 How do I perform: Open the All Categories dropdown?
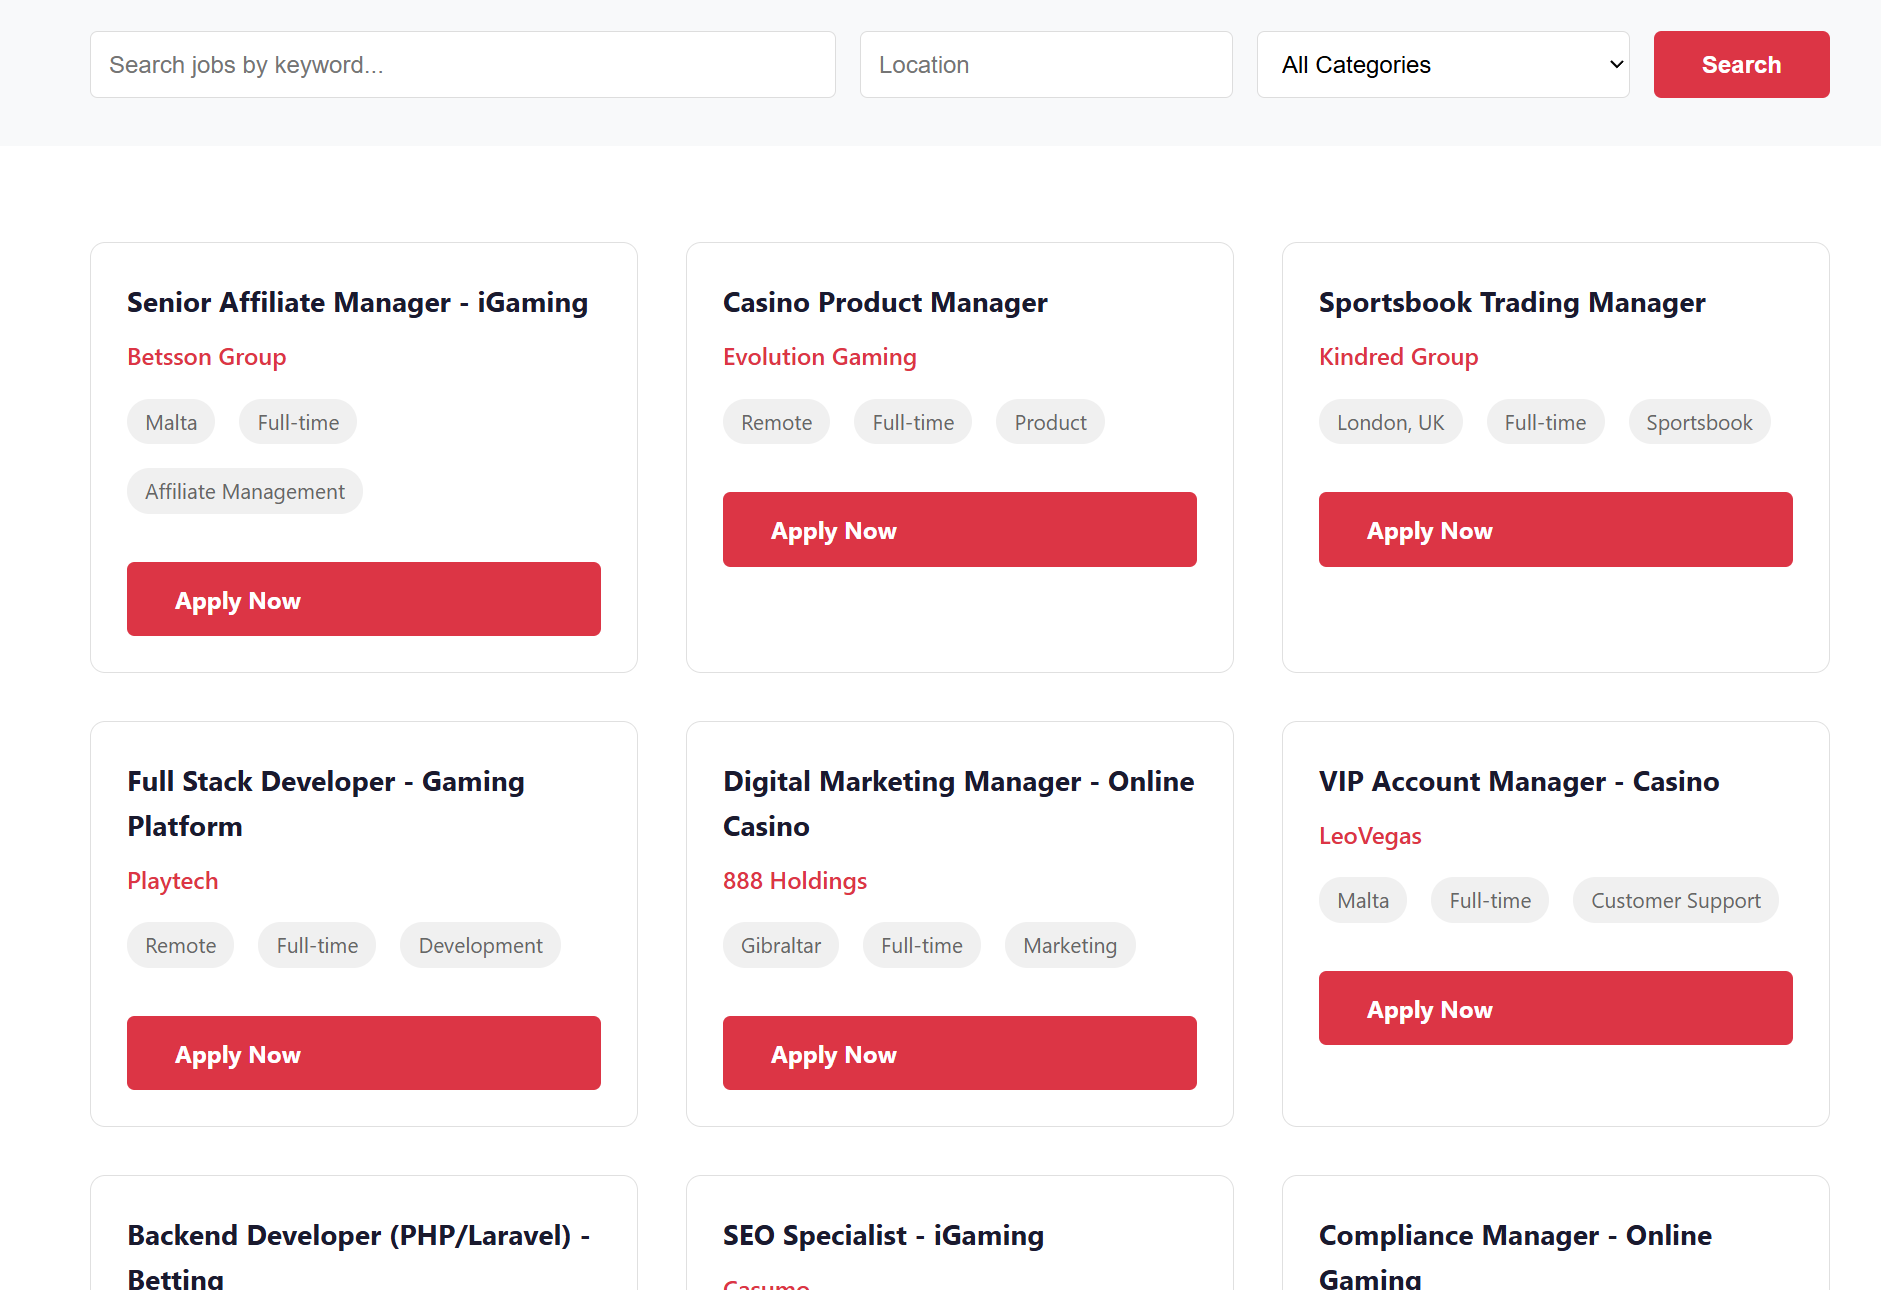tap(1443, 64)
